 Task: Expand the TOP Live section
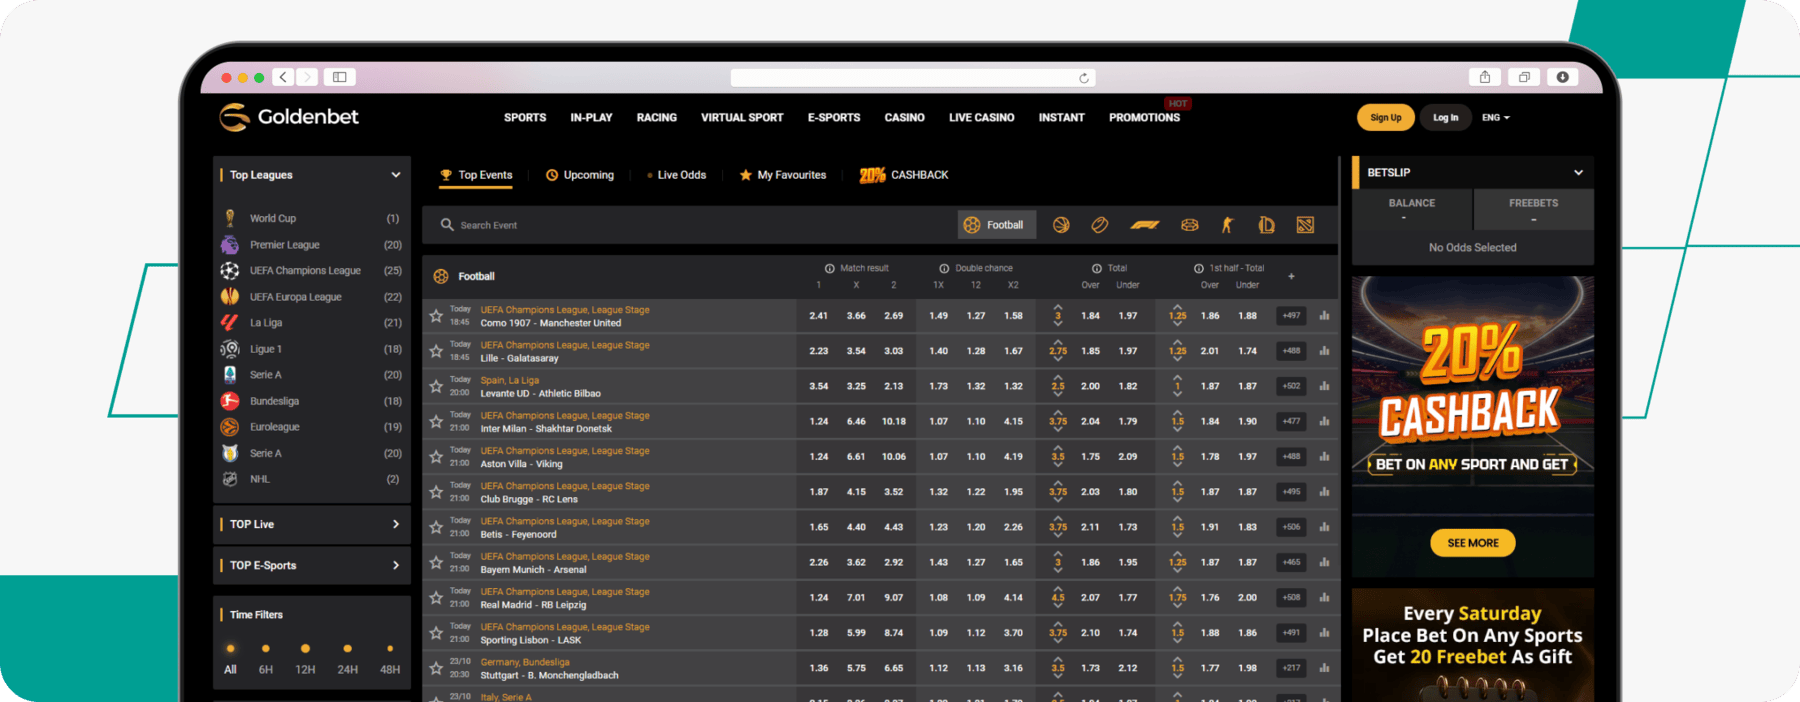point(396,524)
